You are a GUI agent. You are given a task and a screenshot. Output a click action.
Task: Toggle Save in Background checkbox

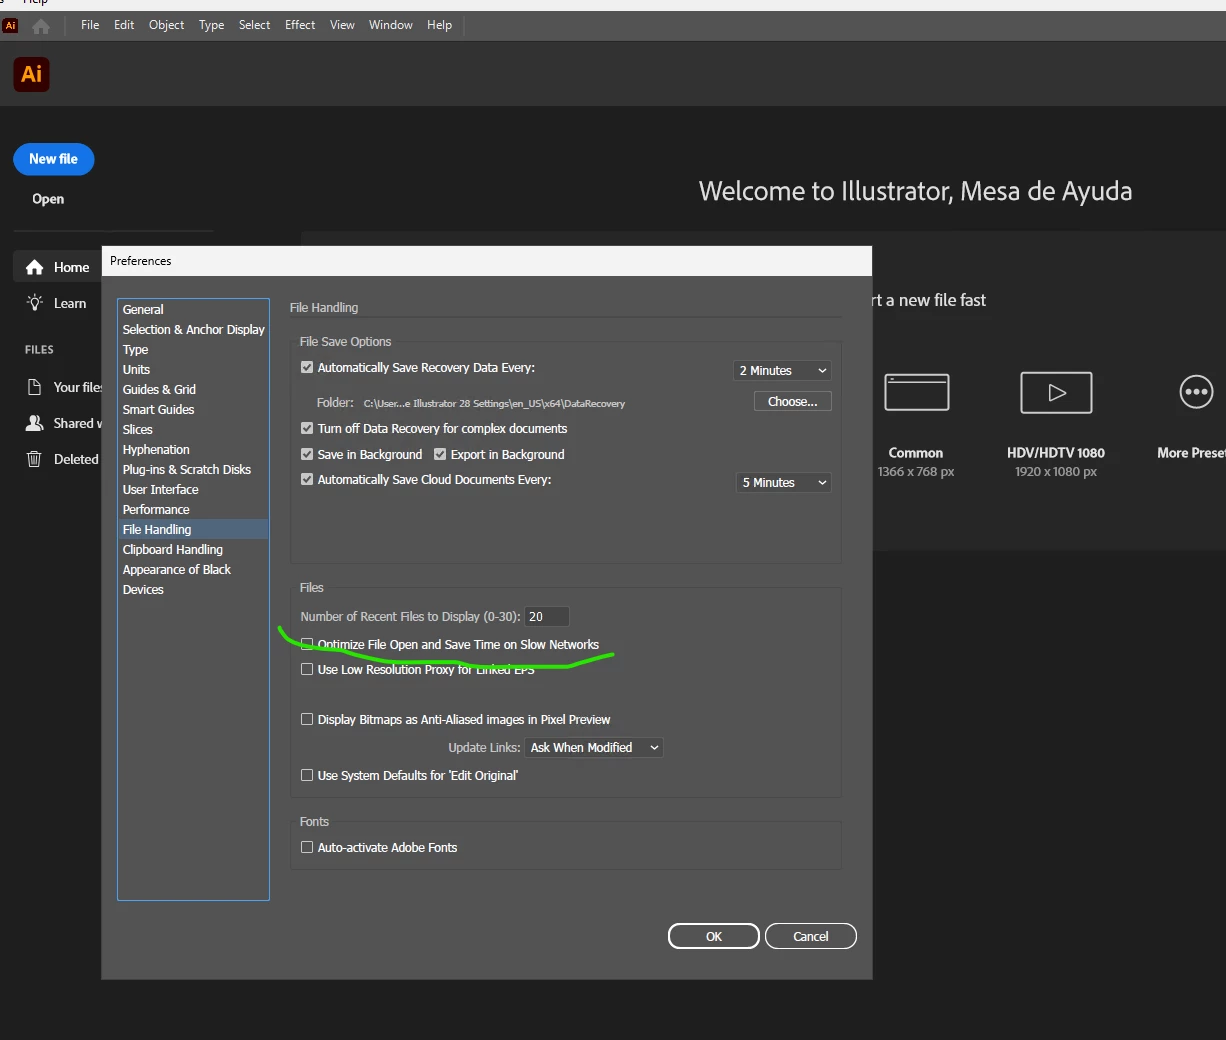coord(307,454)
